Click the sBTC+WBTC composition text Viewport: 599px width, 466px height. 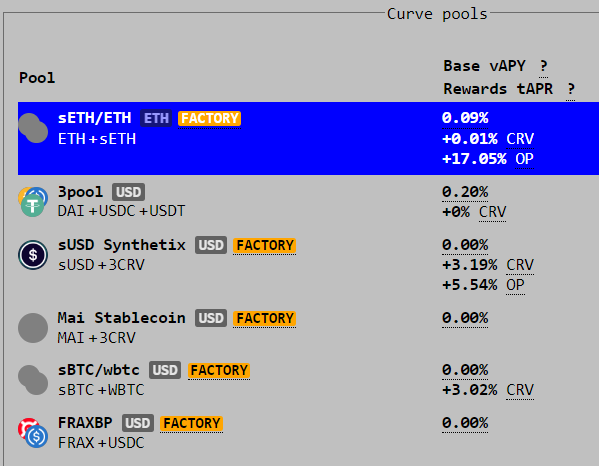click(101, 390)
